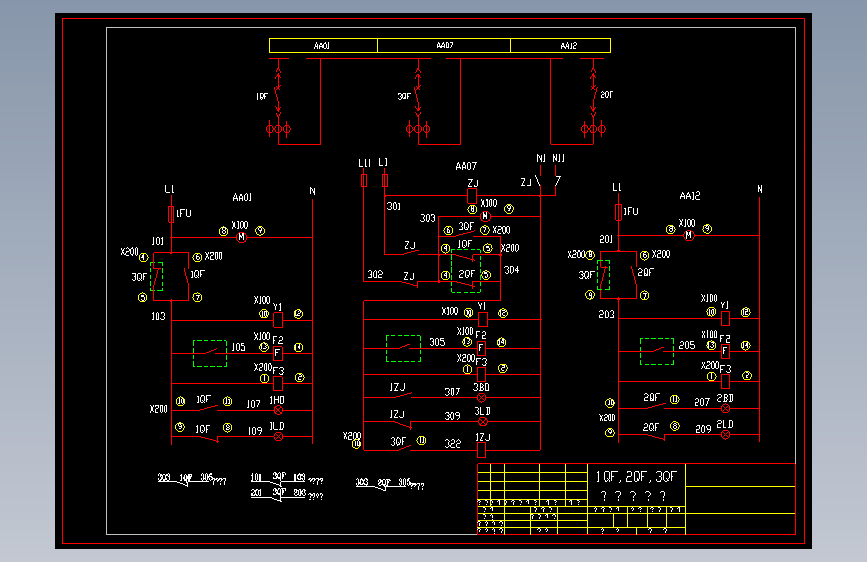The height and width of the screenshot is (562, 867).
Task: Click the N11 terminal label
Action: (558, 158)
